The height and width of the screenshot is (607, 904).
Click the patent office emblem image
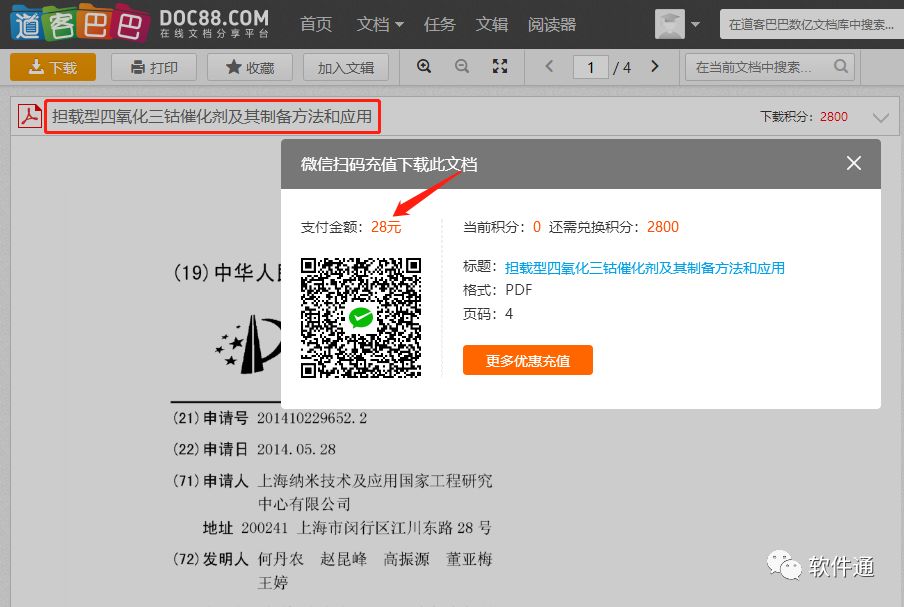pyautogui.click(x=248, y=344)
